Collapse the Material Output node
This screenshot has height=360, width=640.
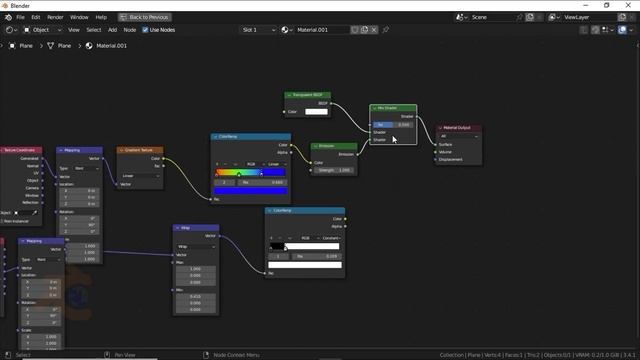440,128
